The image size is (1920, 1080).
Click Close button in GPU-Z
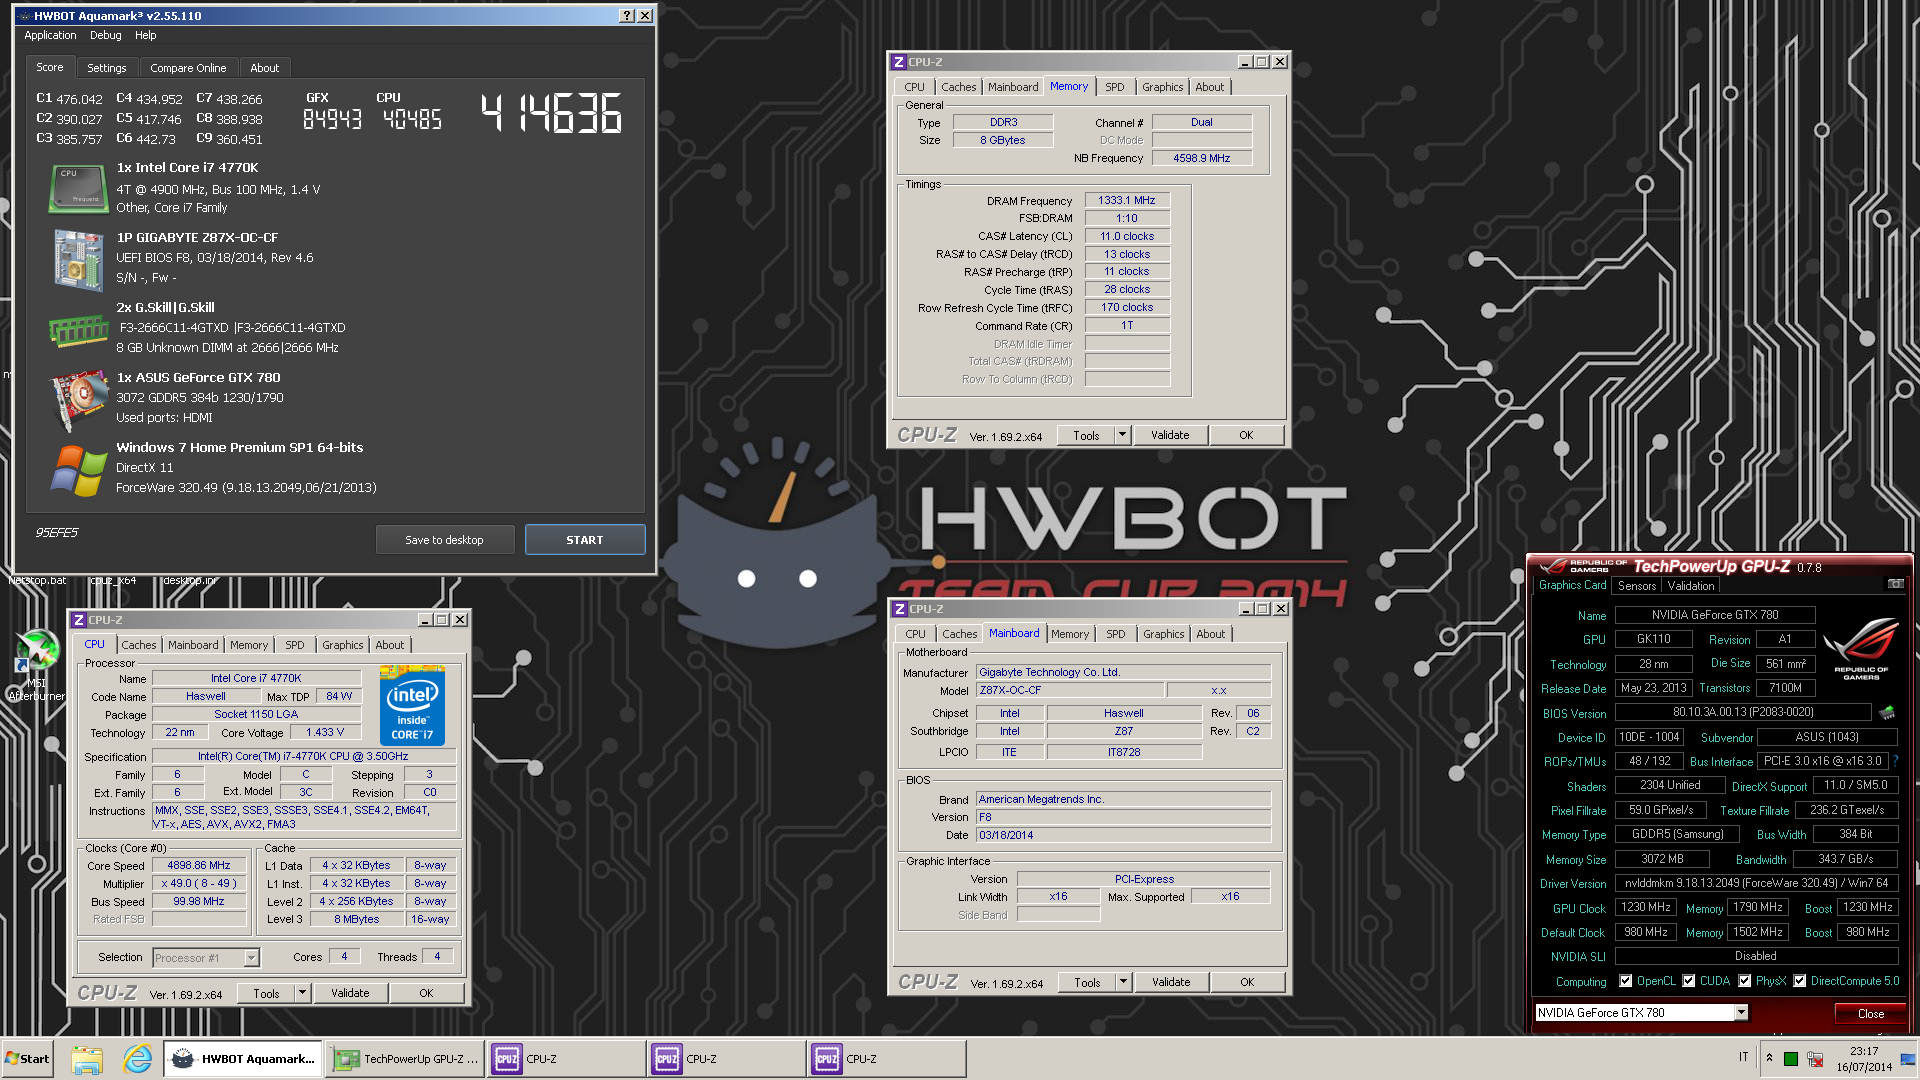point(1870,1013)
